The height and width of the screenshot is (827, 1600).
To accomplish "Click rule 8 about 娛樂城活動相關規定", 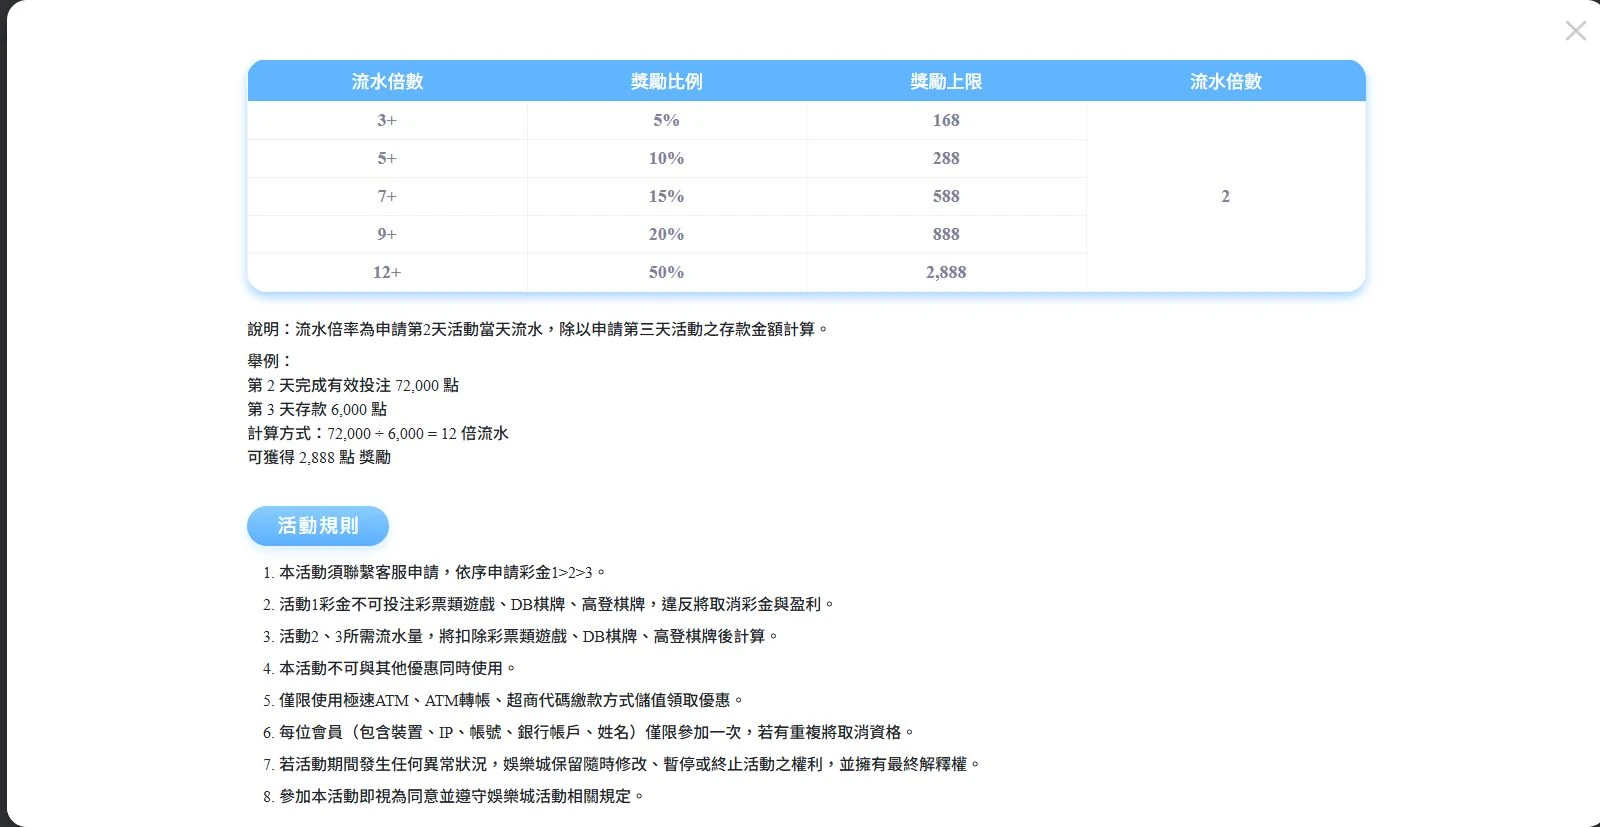I will coord(454,796).
